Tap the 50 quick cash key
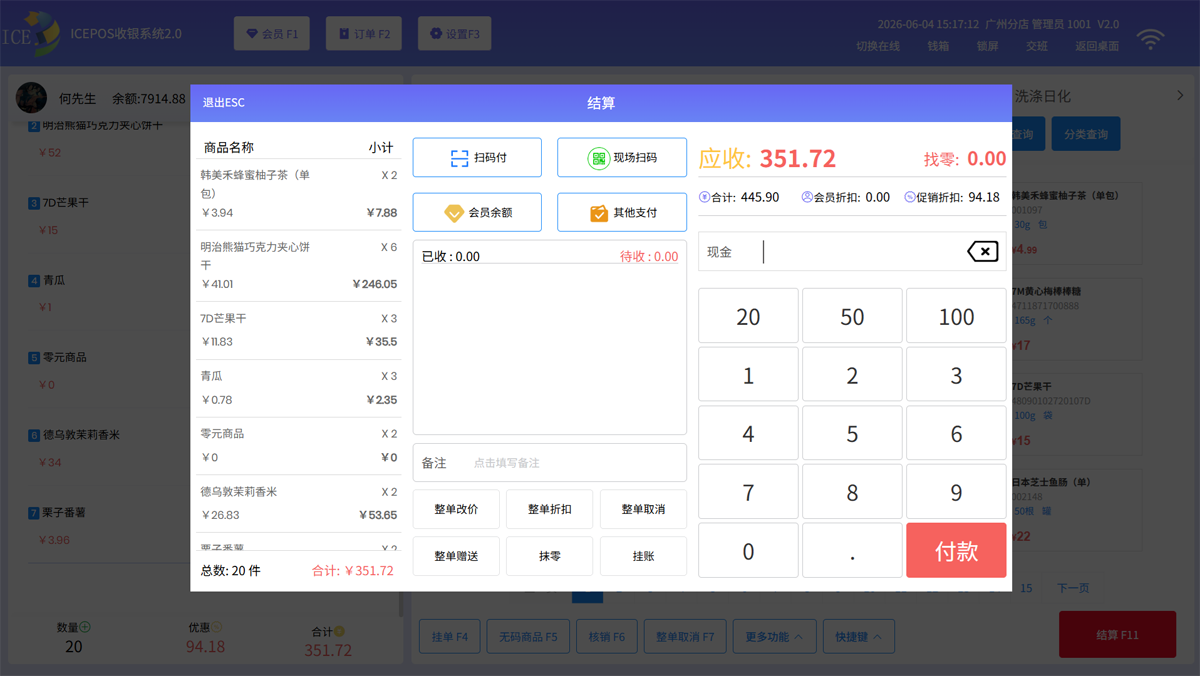Image resolution: width=1200 pixels, height=676 pixels. tap(852, 316)
